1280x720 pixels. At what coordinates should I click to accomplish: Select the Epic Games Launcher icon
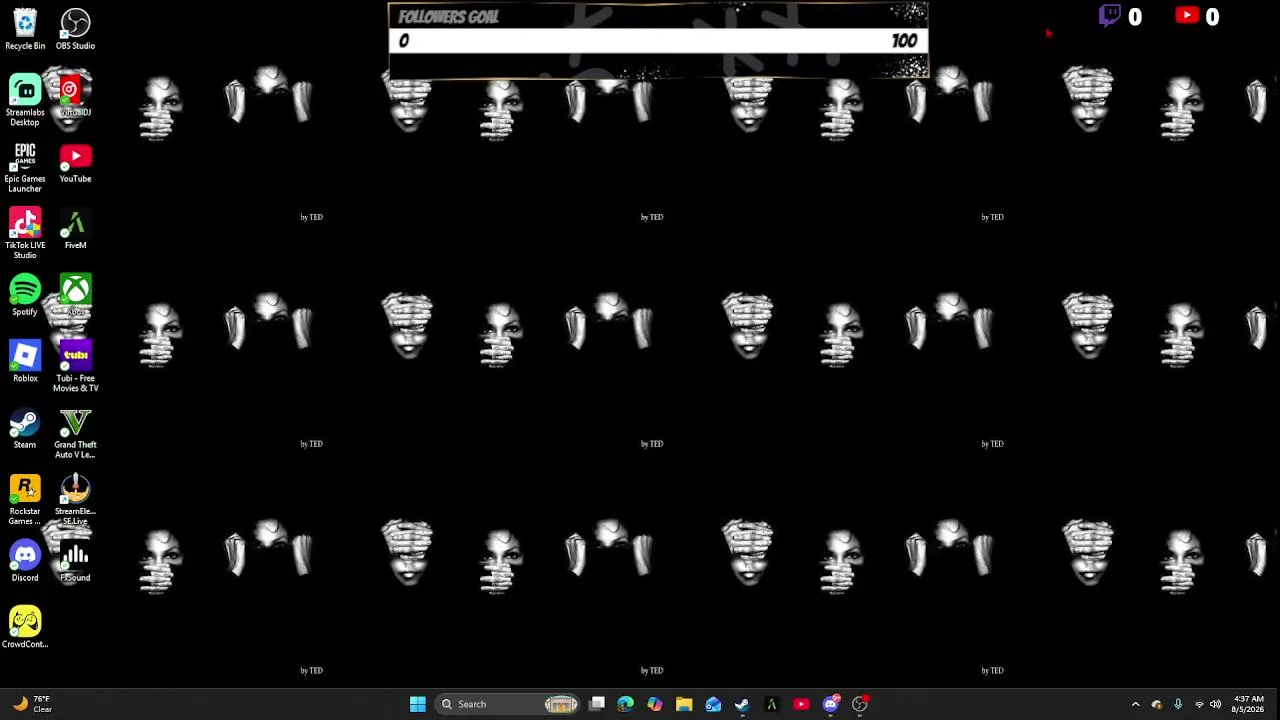click(x=25, y=167)
